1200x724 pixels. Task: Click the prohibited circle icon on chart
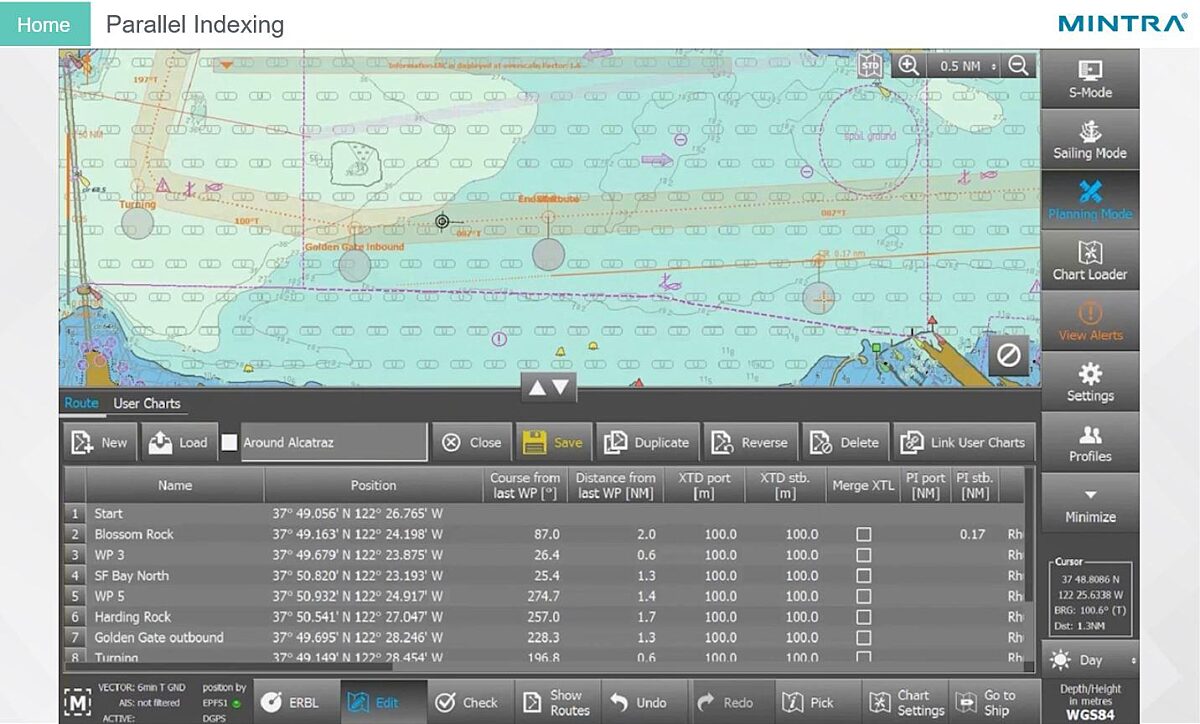pyautogui.click(x=1008, y=355)
